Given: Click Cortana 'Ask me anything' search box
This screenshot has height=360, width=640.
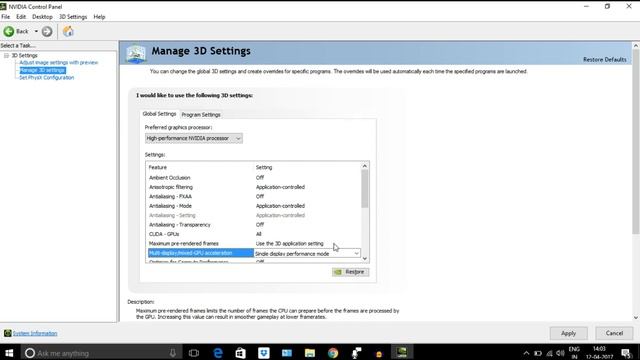Looking at the screenshot, I should point(100,353).
